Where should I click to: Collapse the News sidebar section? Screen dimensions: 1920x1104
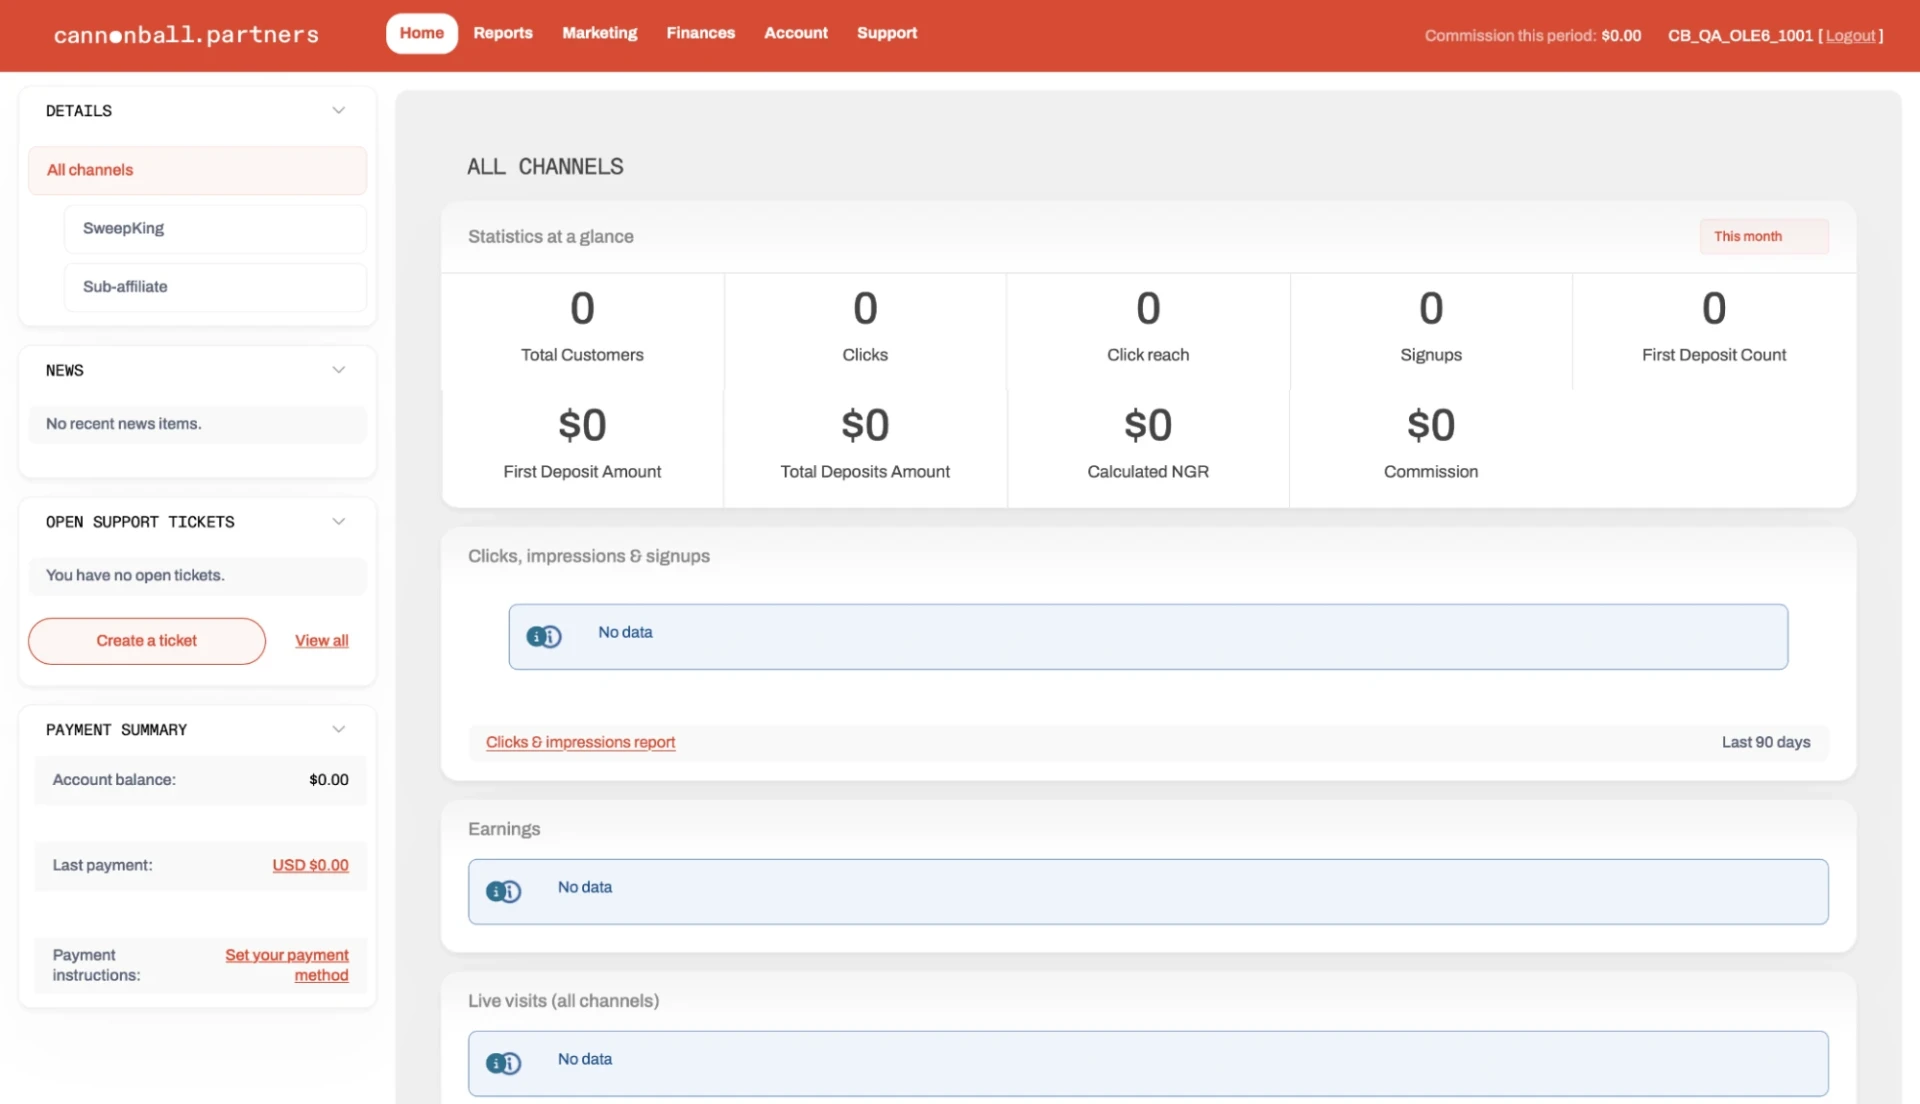coord(338,370)
